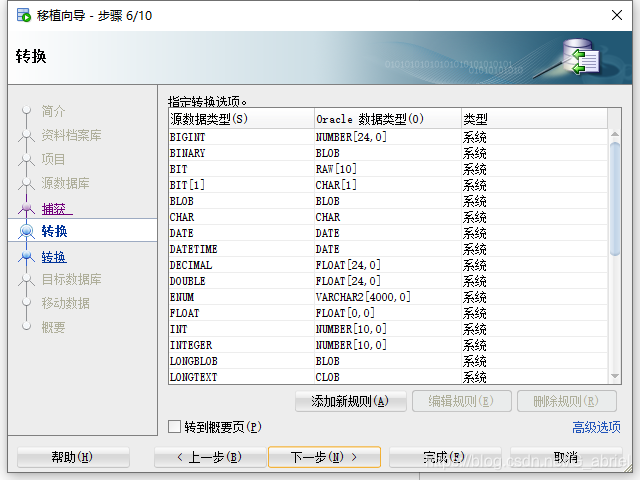Click the database conversion banner icon
Image resolution: width=640 pixels, height=480 pixels.
(580, 57)
